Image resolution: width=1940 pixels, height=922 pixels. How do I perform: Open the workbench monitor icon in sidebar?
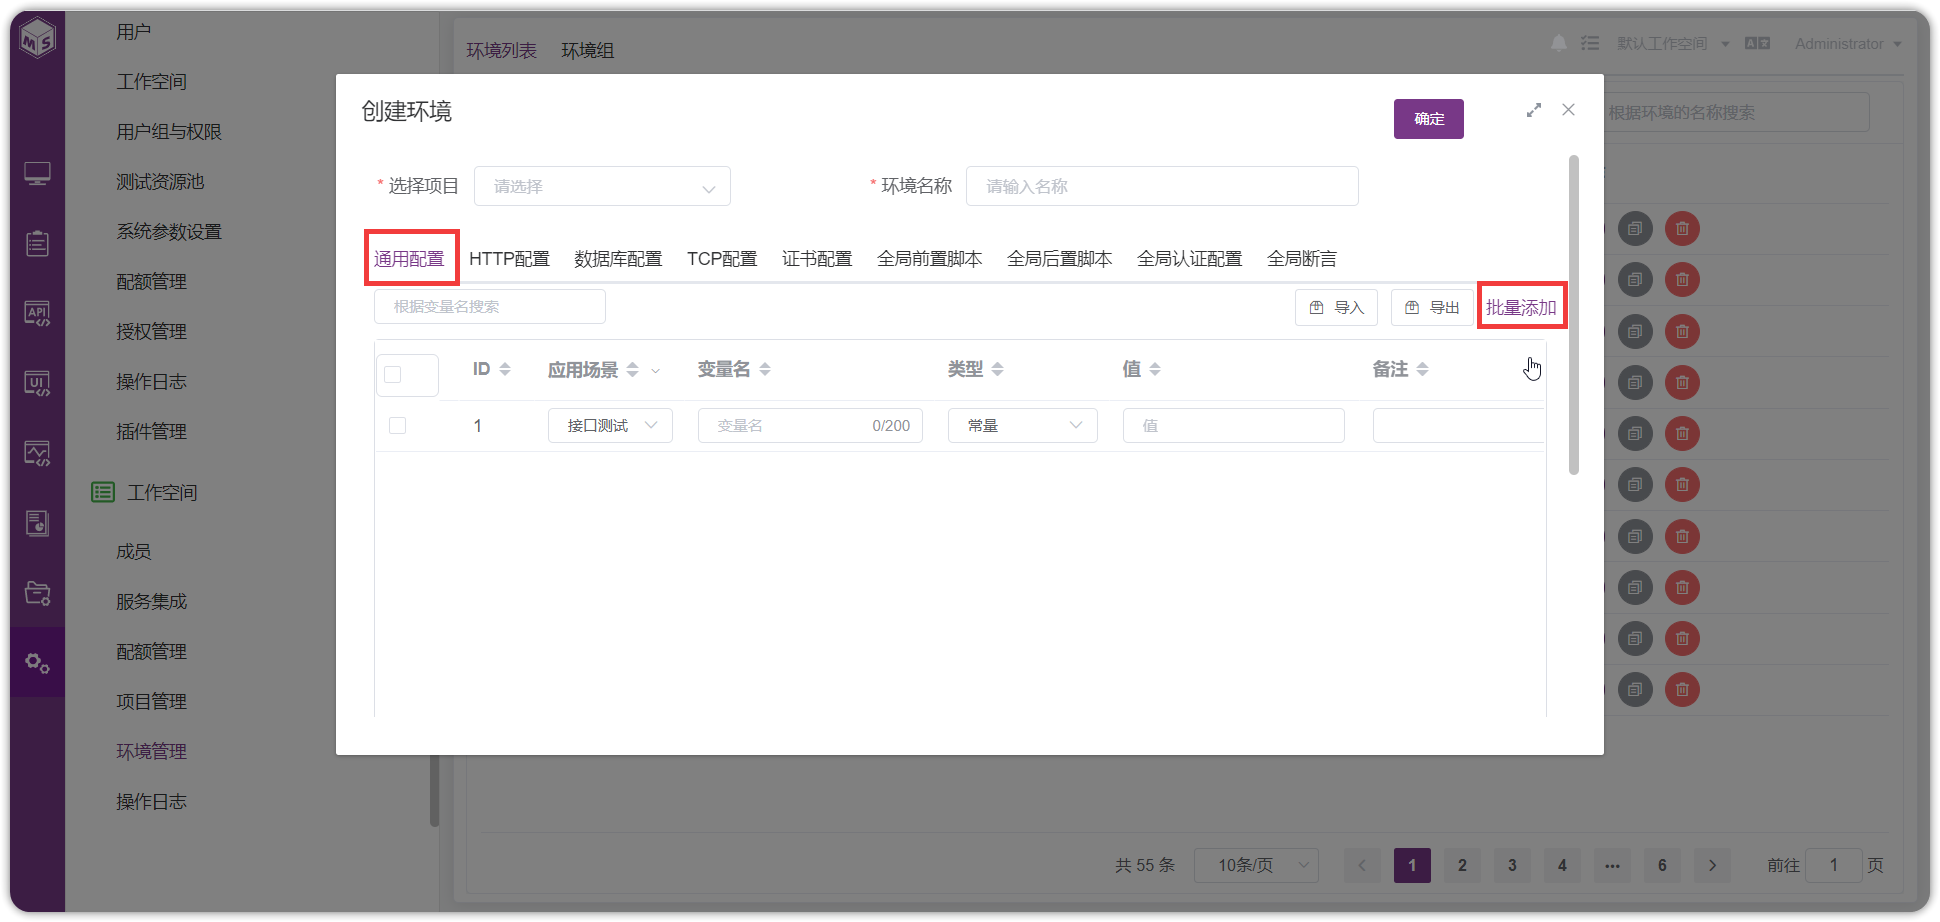point(37,174)
